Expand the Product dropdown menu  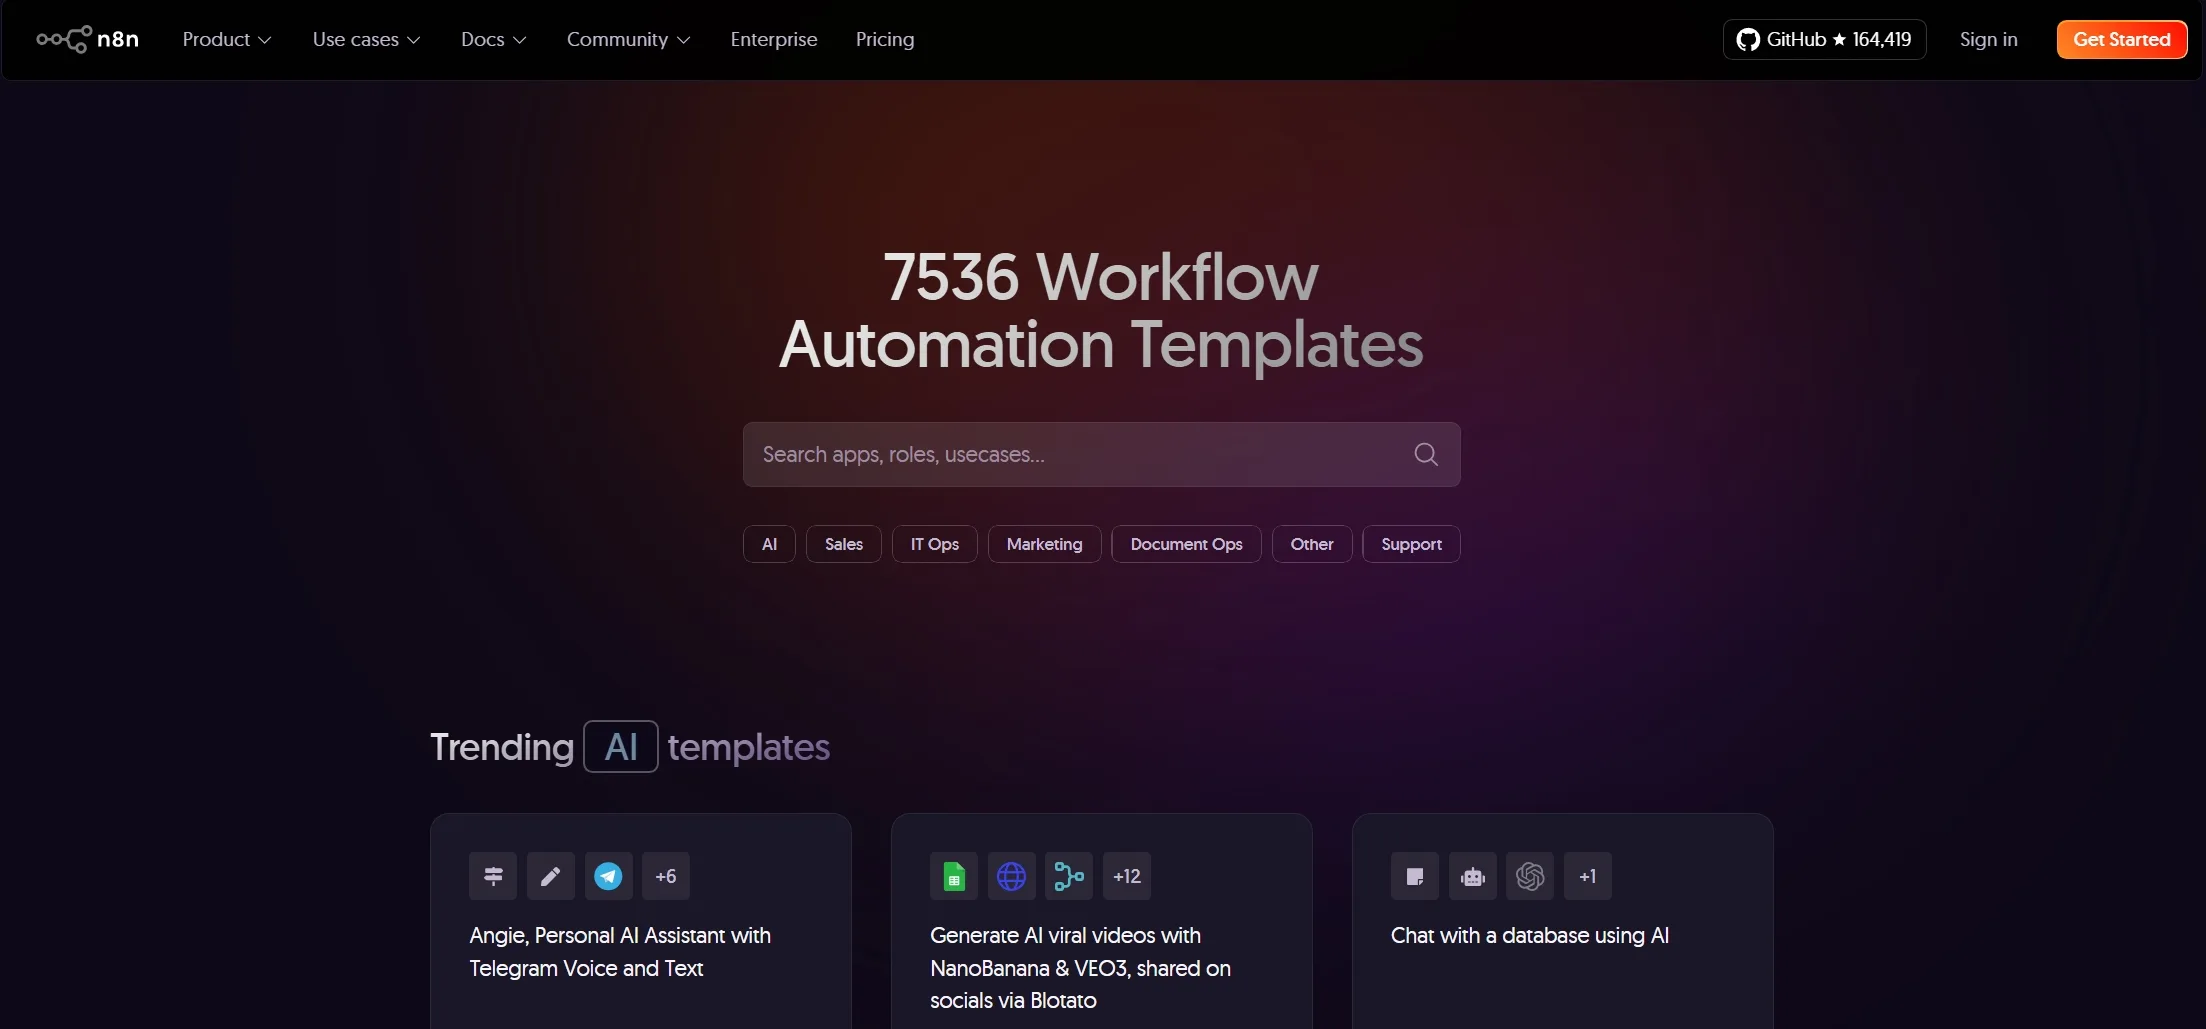coord(226,40)
